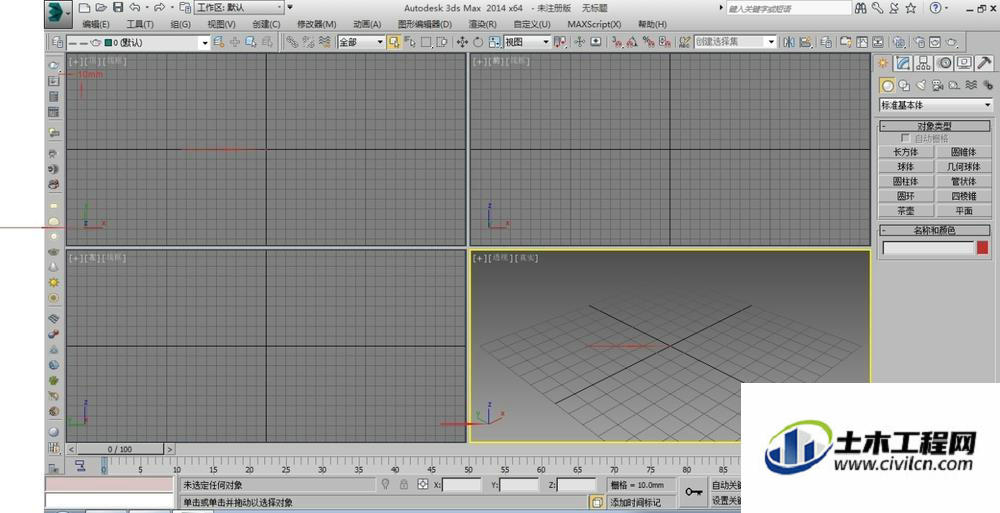Redo the action arrow
1000x513 pixels.
tap(159, 8)
